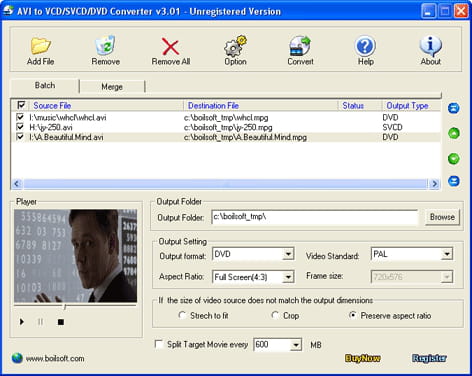Click the globe icon near www.boilsoft.com
Image resolution: width=472 pixels, height=376 pixels.
(17, 358)
